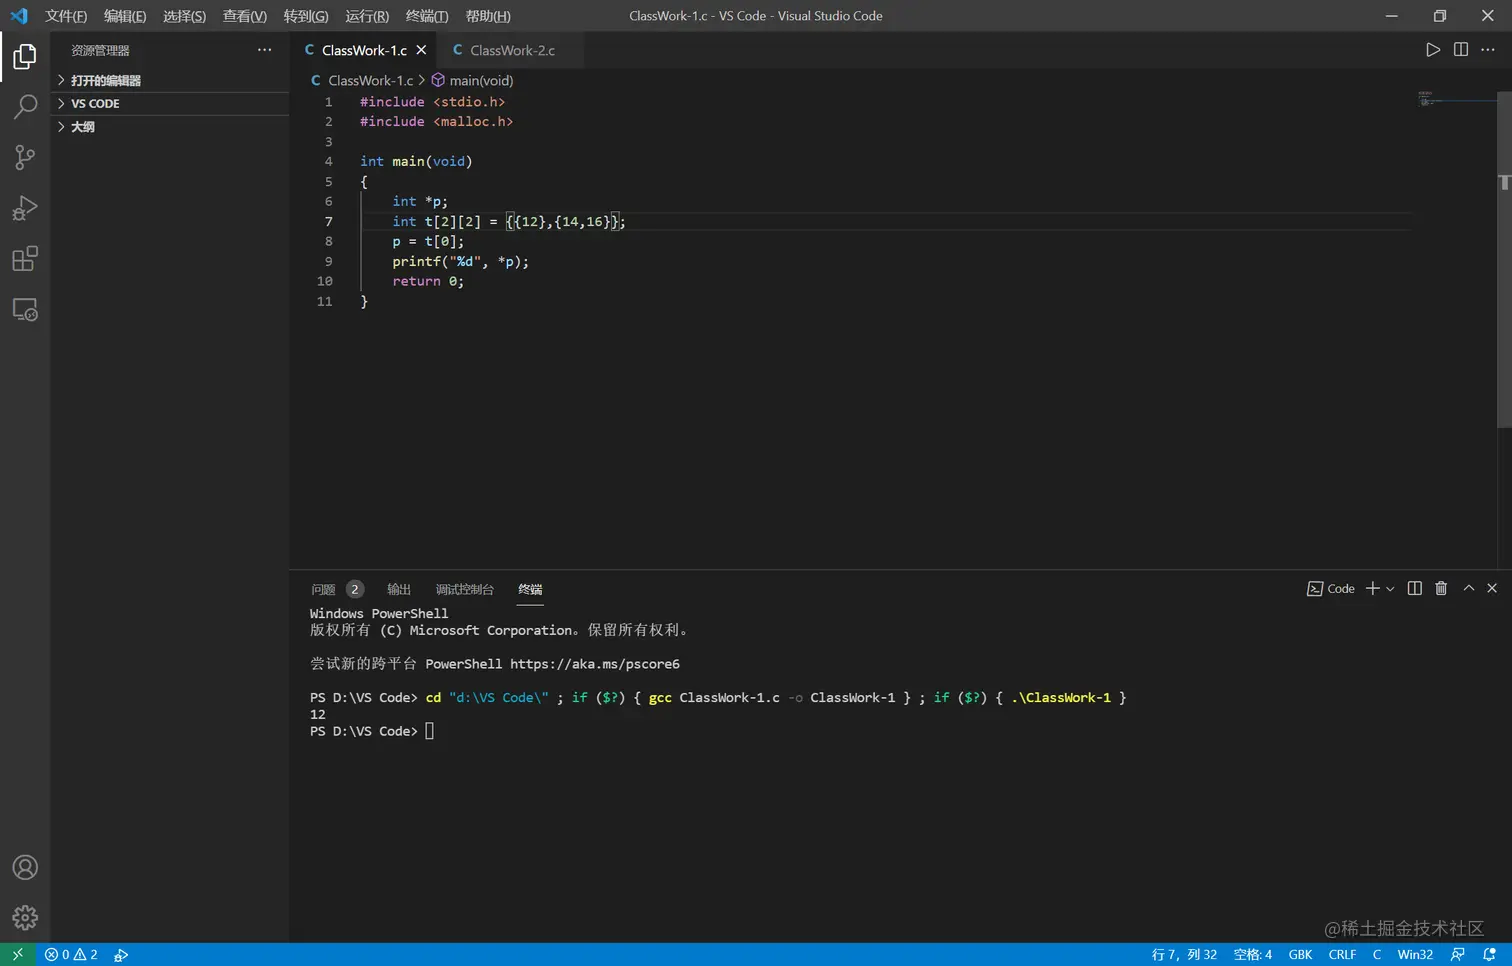Open the 选择(S) menu

click(184, 16)
